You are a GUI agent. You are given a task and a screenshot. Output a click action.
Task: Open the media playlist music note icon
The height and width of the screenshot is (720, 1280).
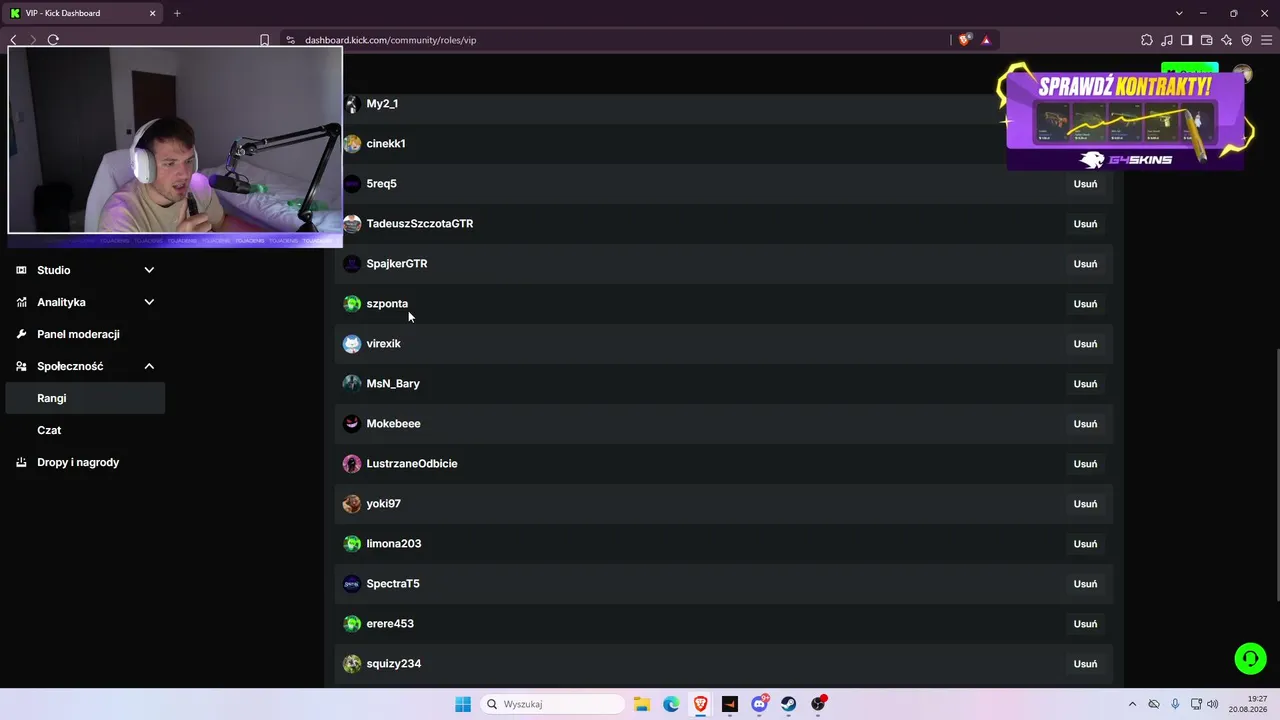[x=1167, y=40]
